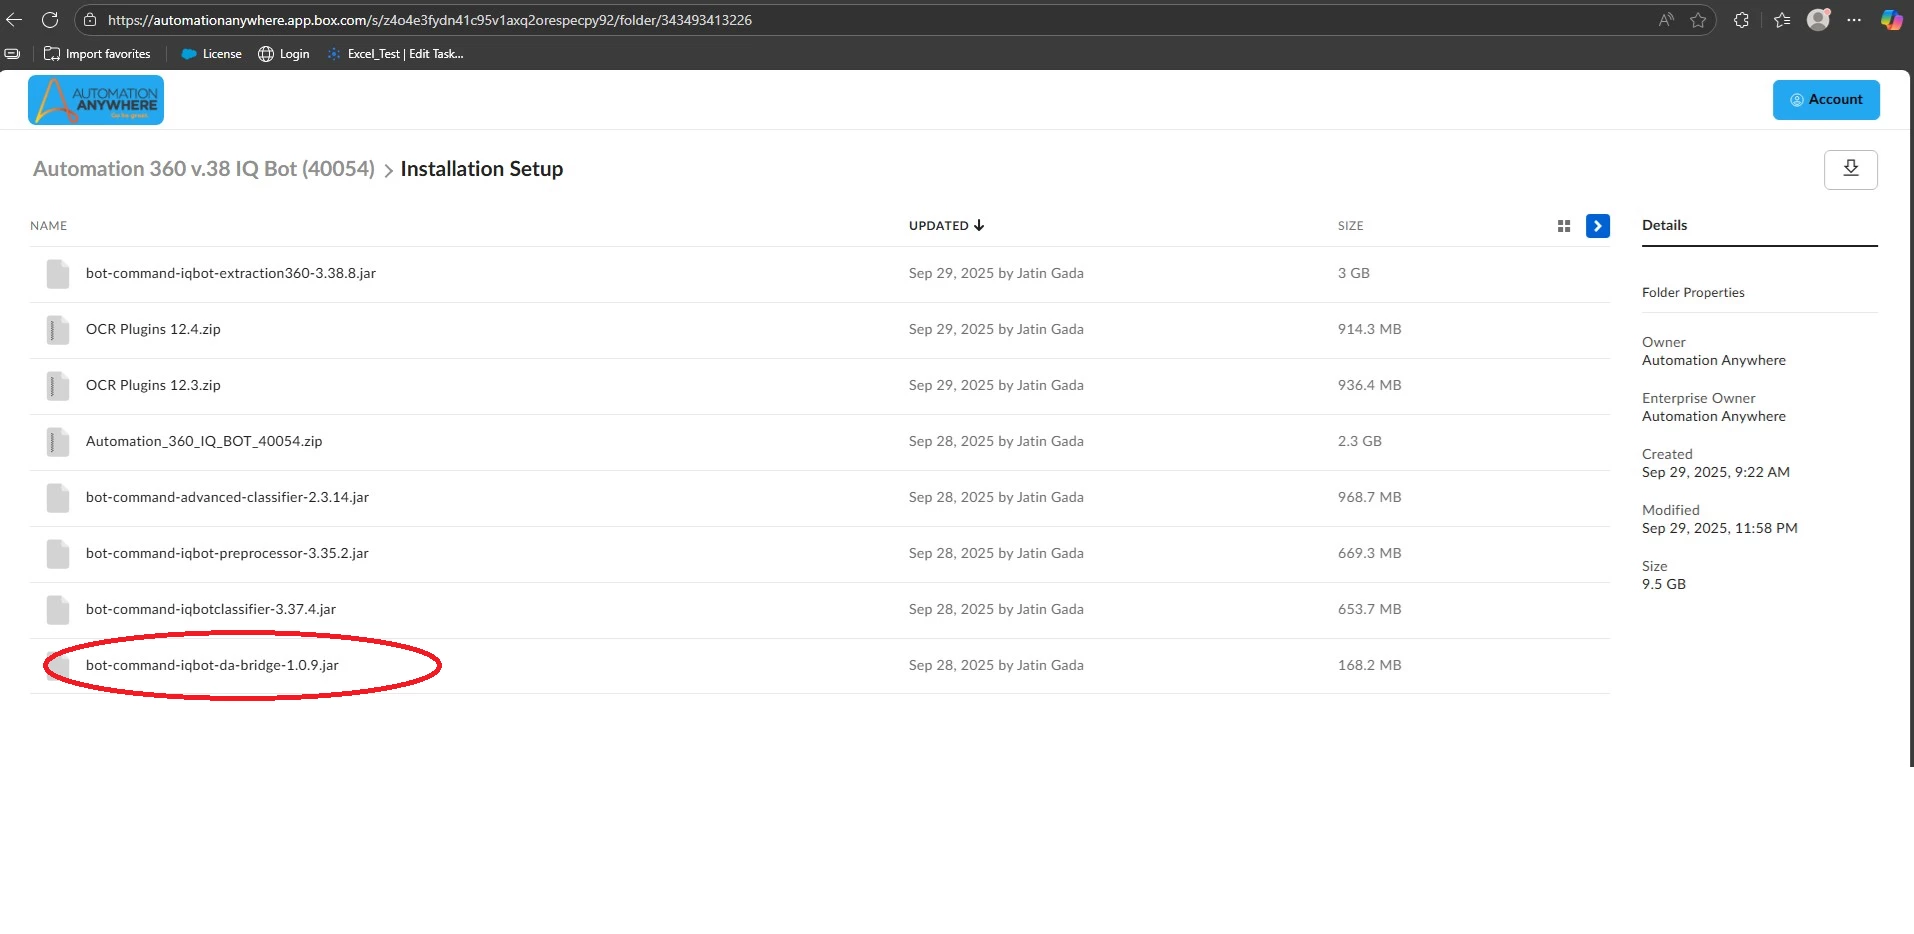Open the browser settings and more menu
The height and width of the screenshot is (934, 1914).
click(x=1854, y=20)
